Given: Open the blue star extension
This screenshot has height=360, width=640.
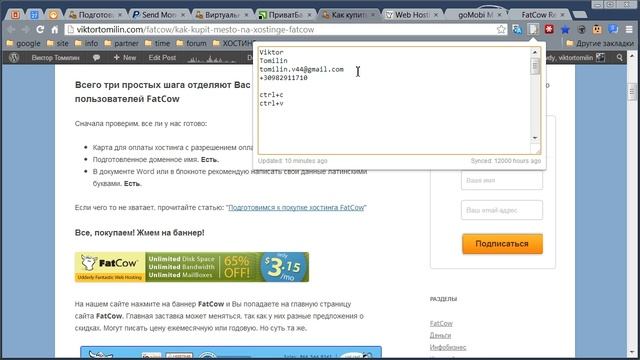Looking at the screenshot, I should pos(565,29).
